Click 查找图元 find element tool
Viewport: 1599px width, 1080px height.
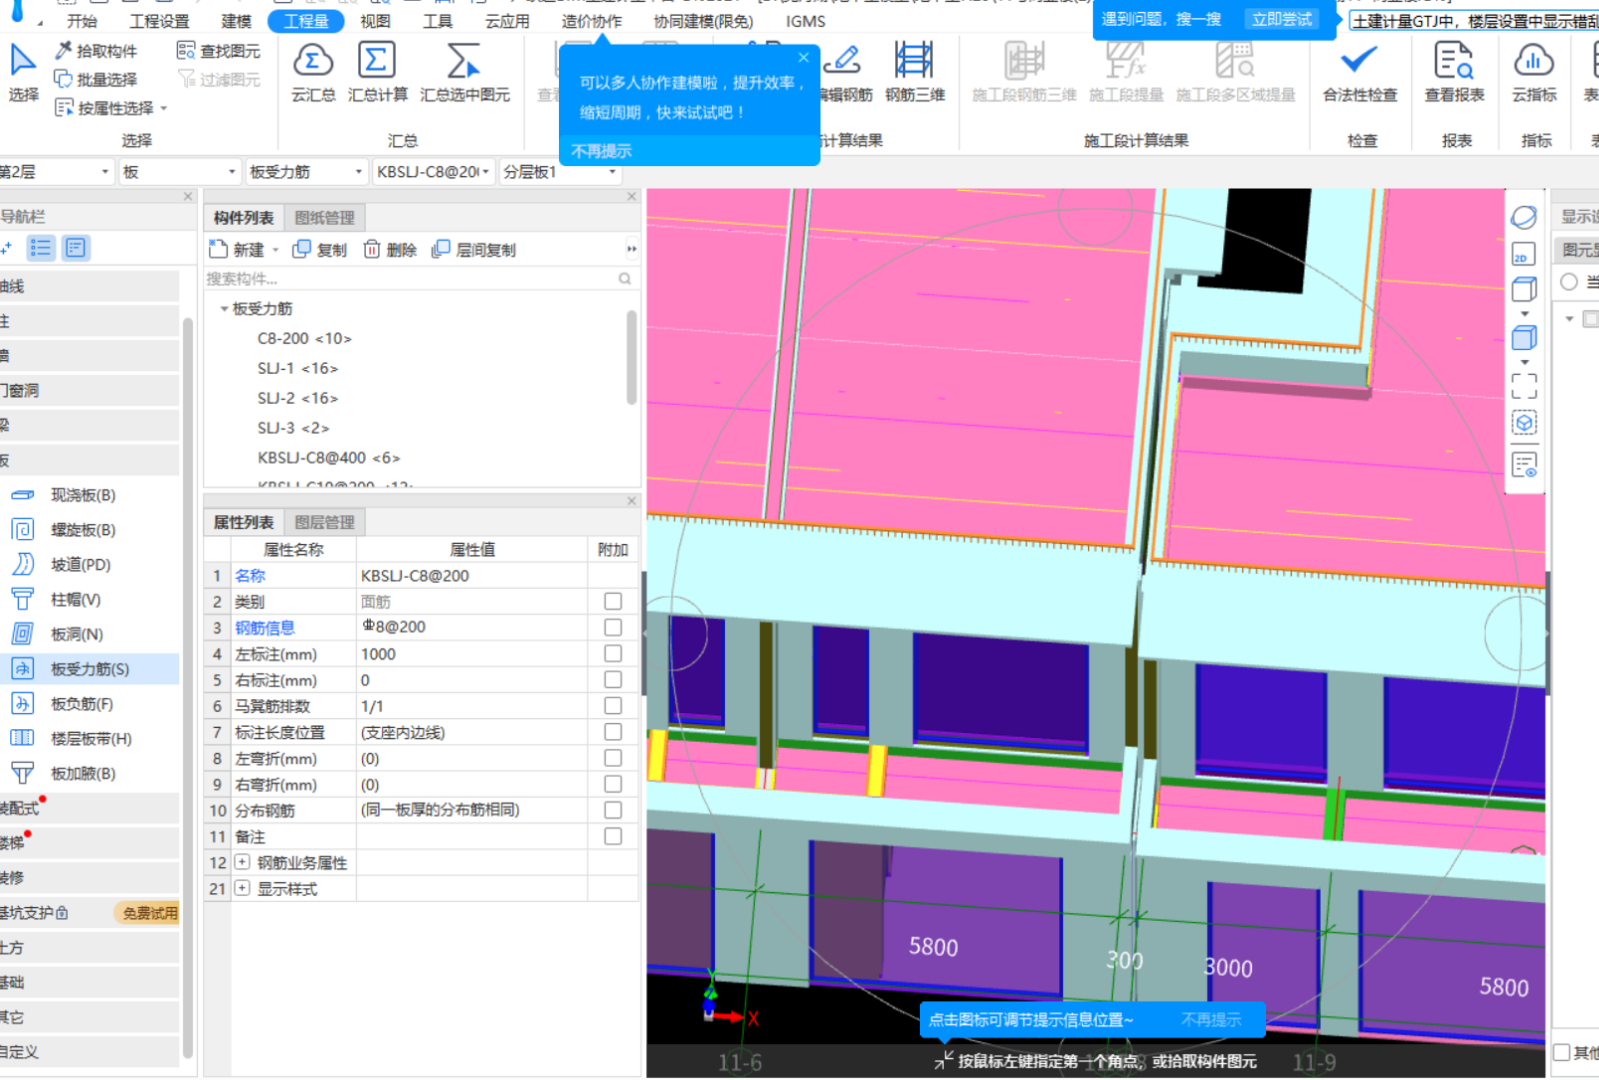coord(218,50)
